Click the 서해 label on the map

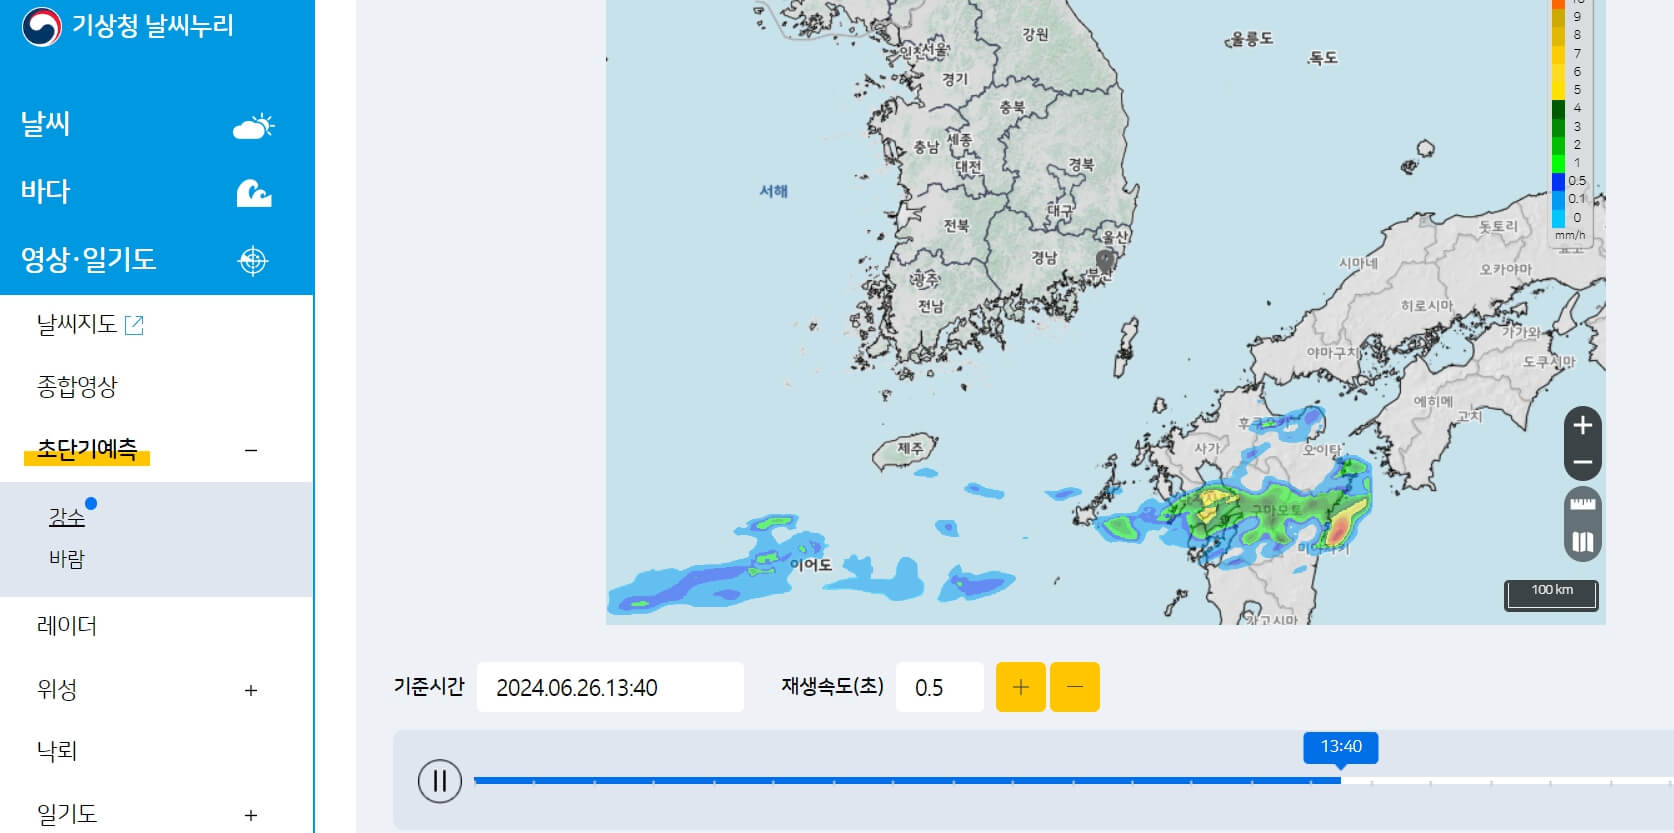tap(773, 190)
